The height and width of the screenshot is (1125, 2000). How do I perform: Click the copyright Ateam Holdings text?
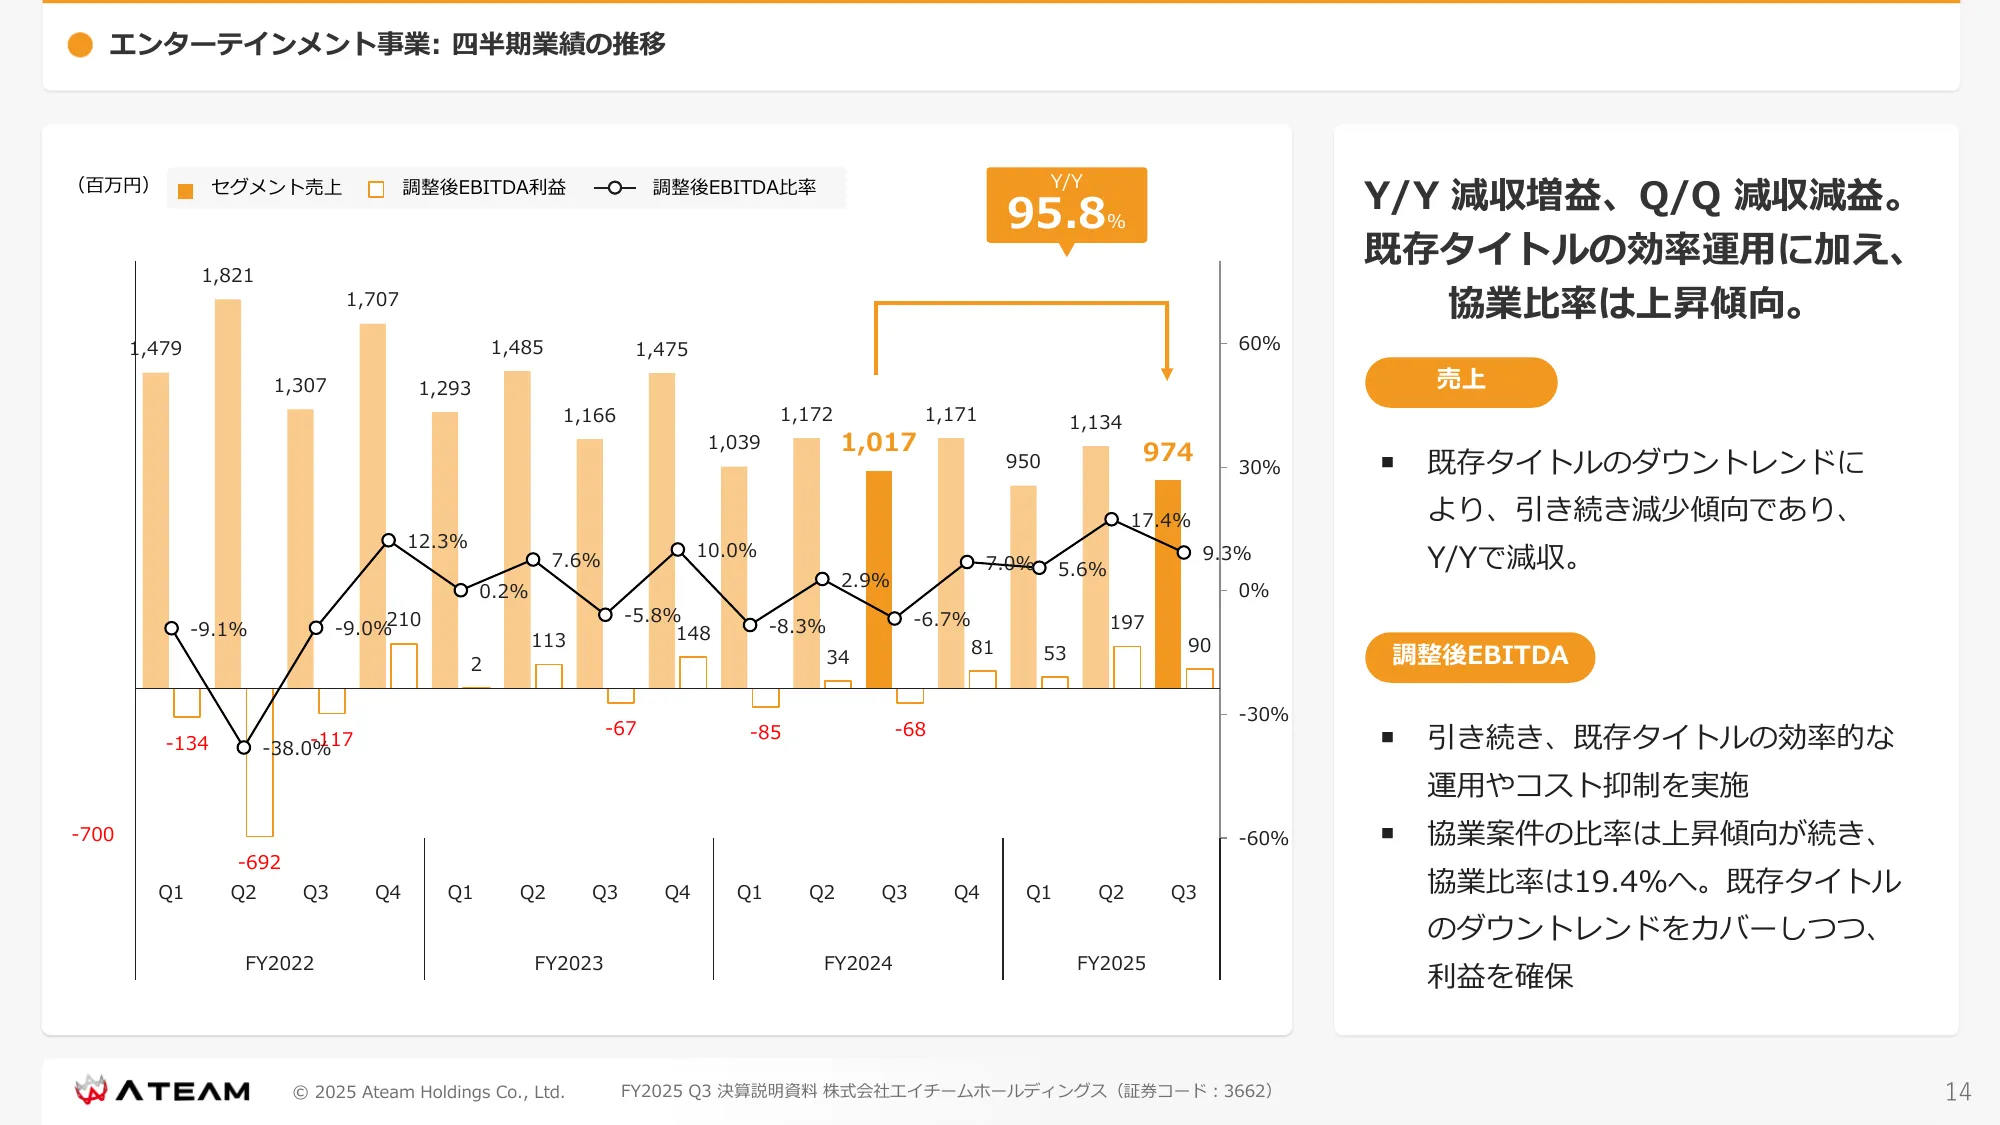coord(429,1092)
